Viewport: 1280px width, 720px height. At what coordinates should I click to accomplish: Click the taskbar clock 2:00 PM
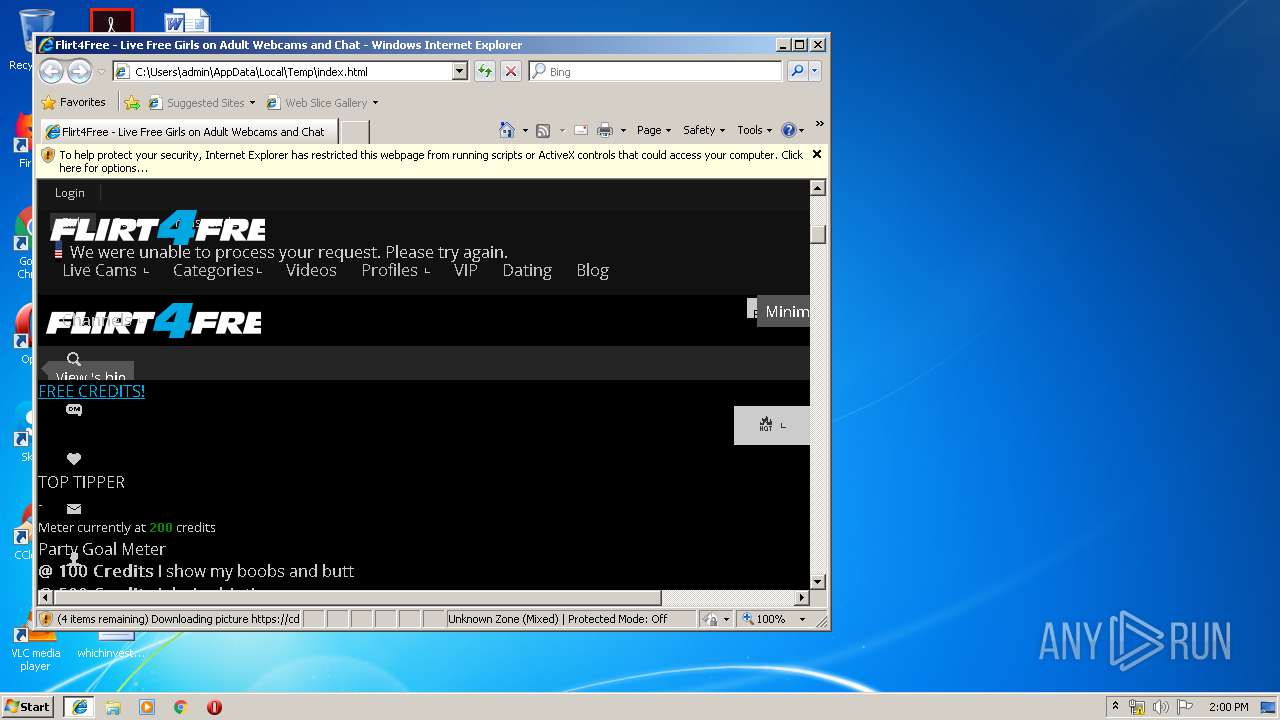(1228, 707)
